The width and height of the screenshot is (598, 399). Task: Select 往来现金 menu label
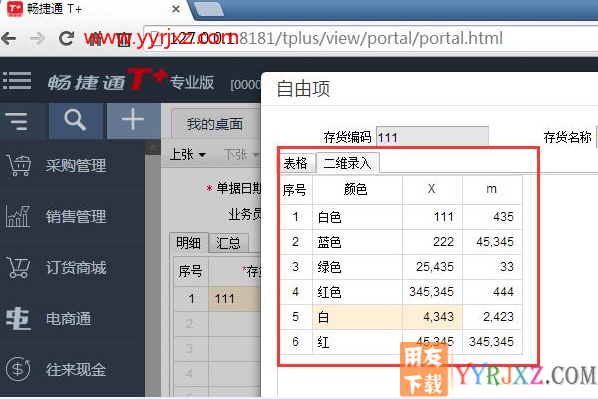click(76, 369)
